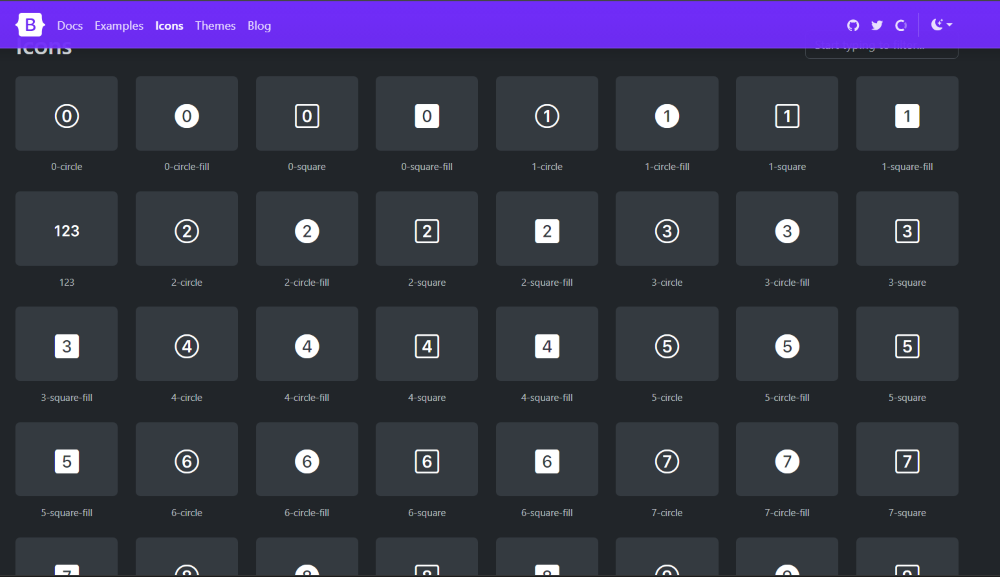Open the 4-square-fill icon

[547, 344]
